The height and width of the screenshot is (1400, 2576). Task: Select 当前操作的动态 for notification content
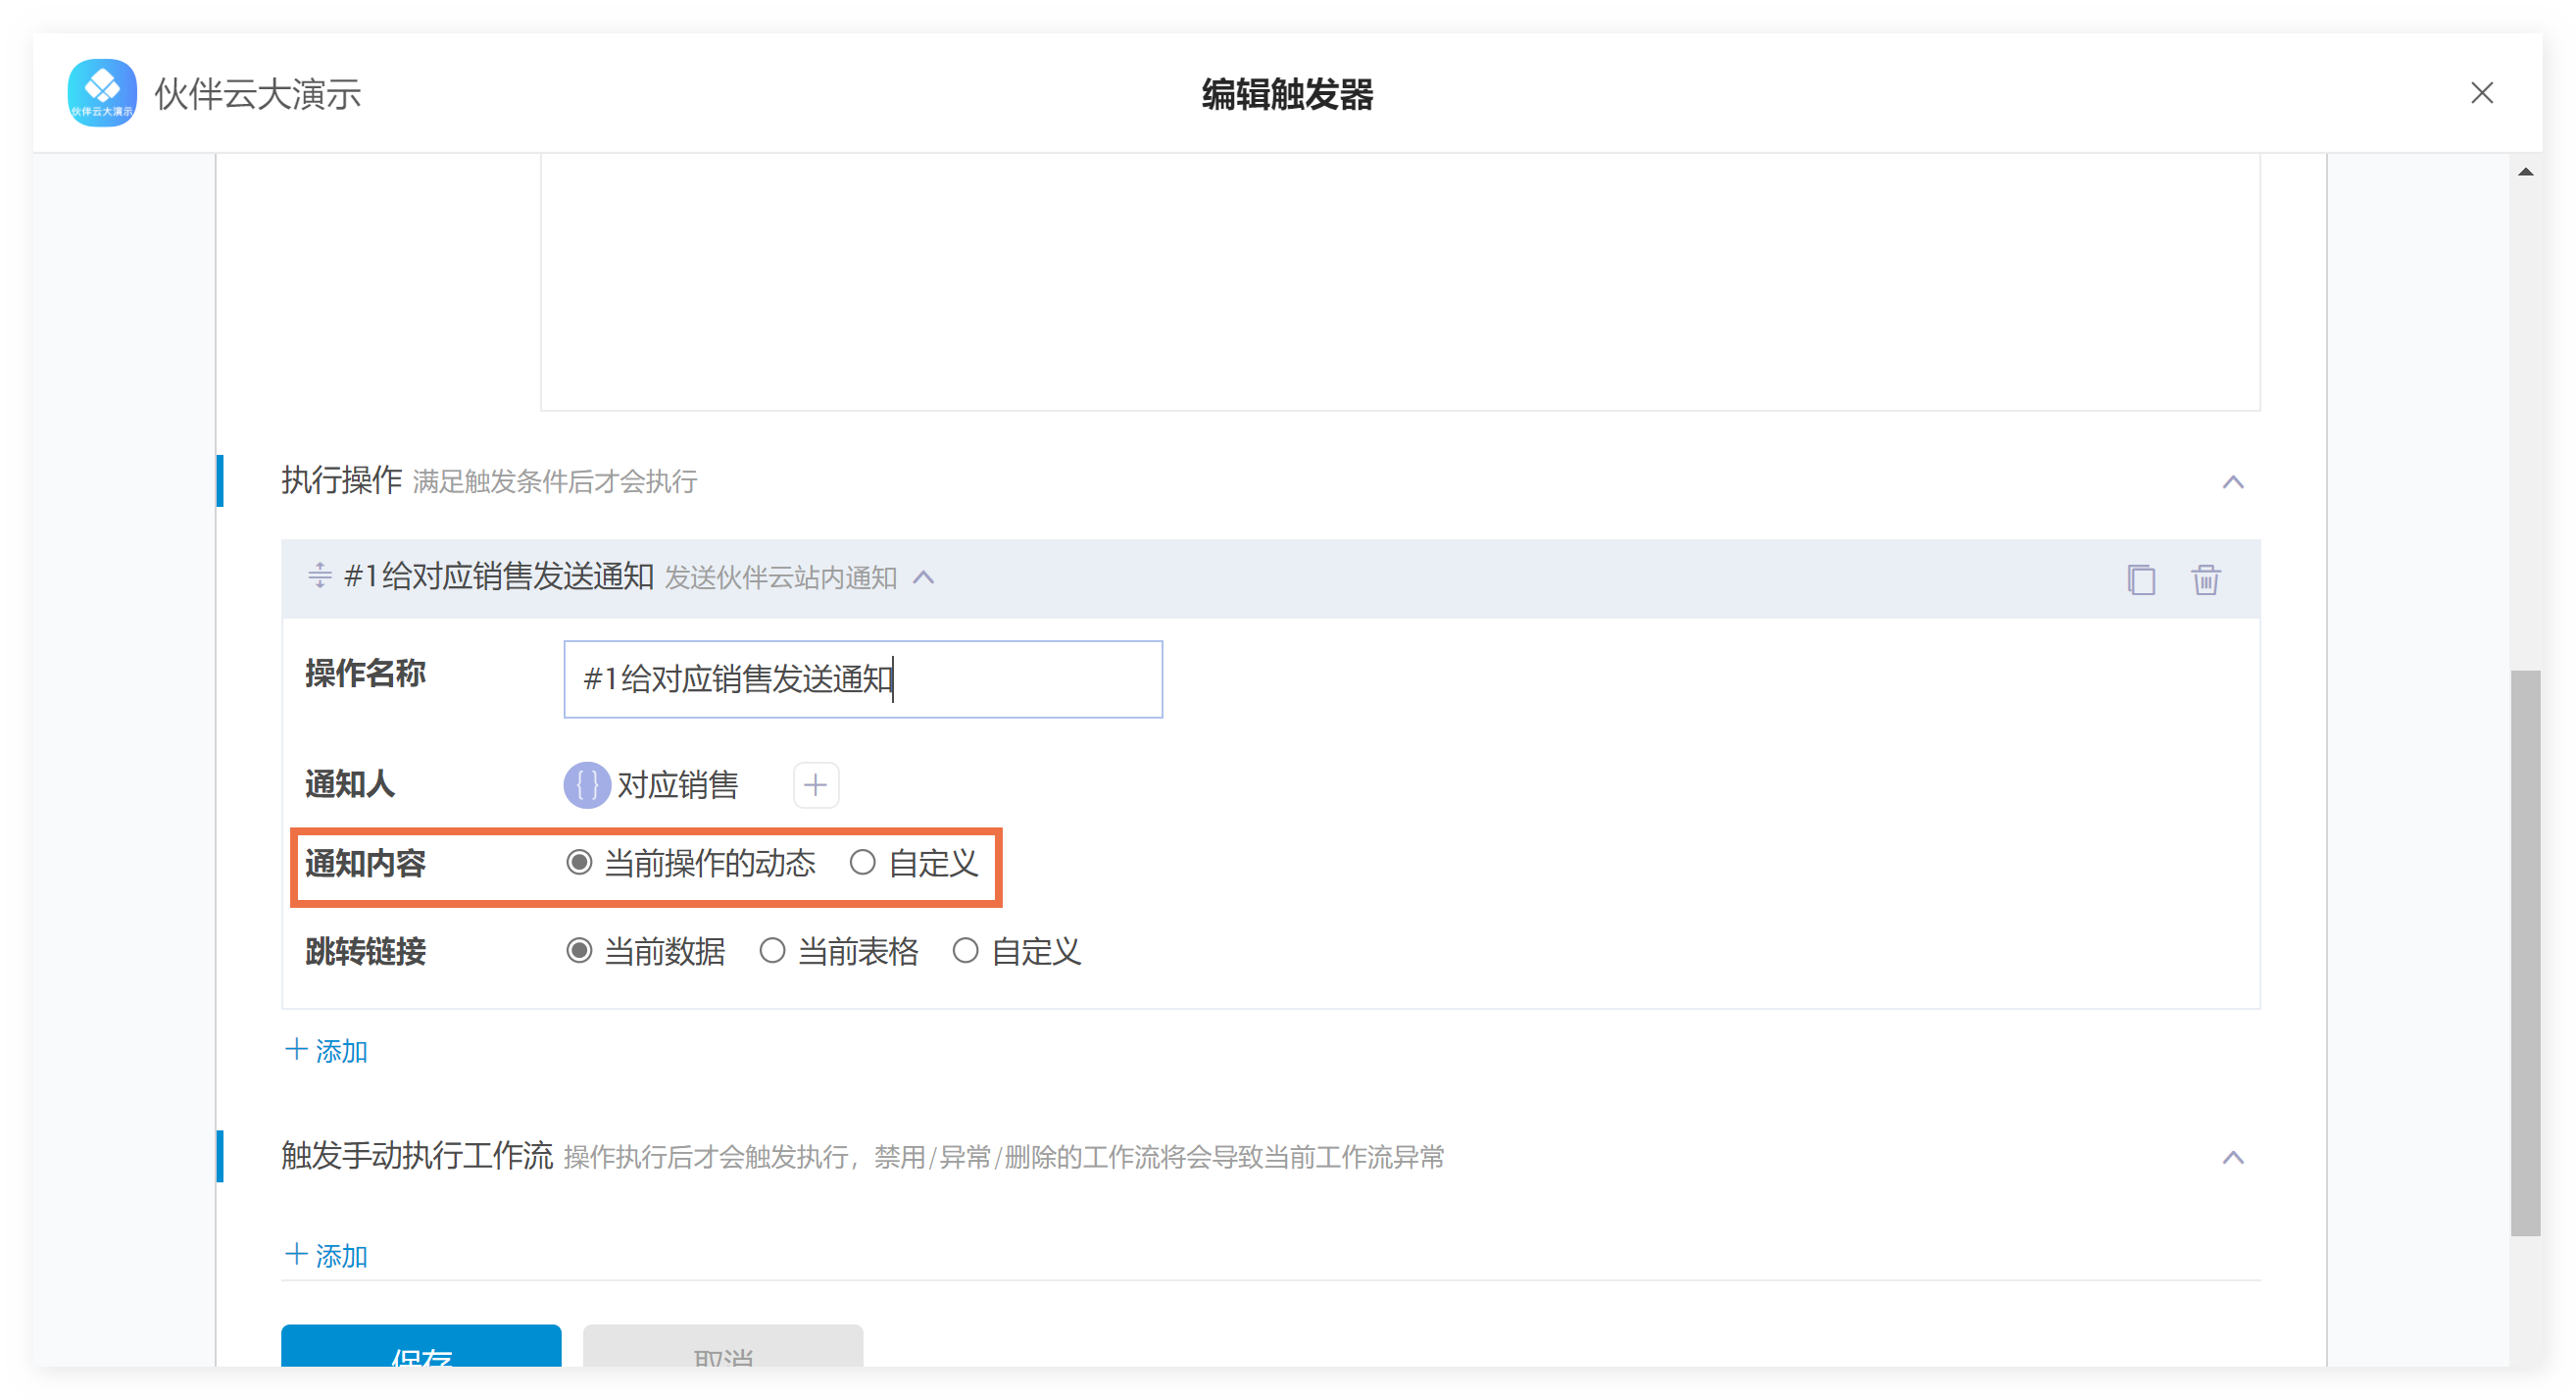pyautogui.click(x=579, y=862)
